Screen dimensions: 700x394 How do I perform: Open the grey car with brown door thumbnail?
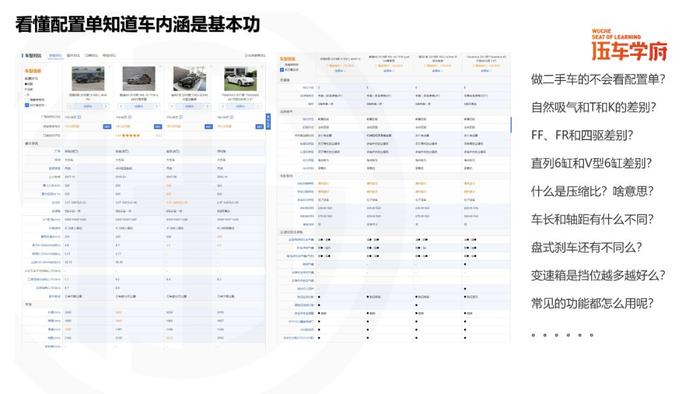point(139,79)
